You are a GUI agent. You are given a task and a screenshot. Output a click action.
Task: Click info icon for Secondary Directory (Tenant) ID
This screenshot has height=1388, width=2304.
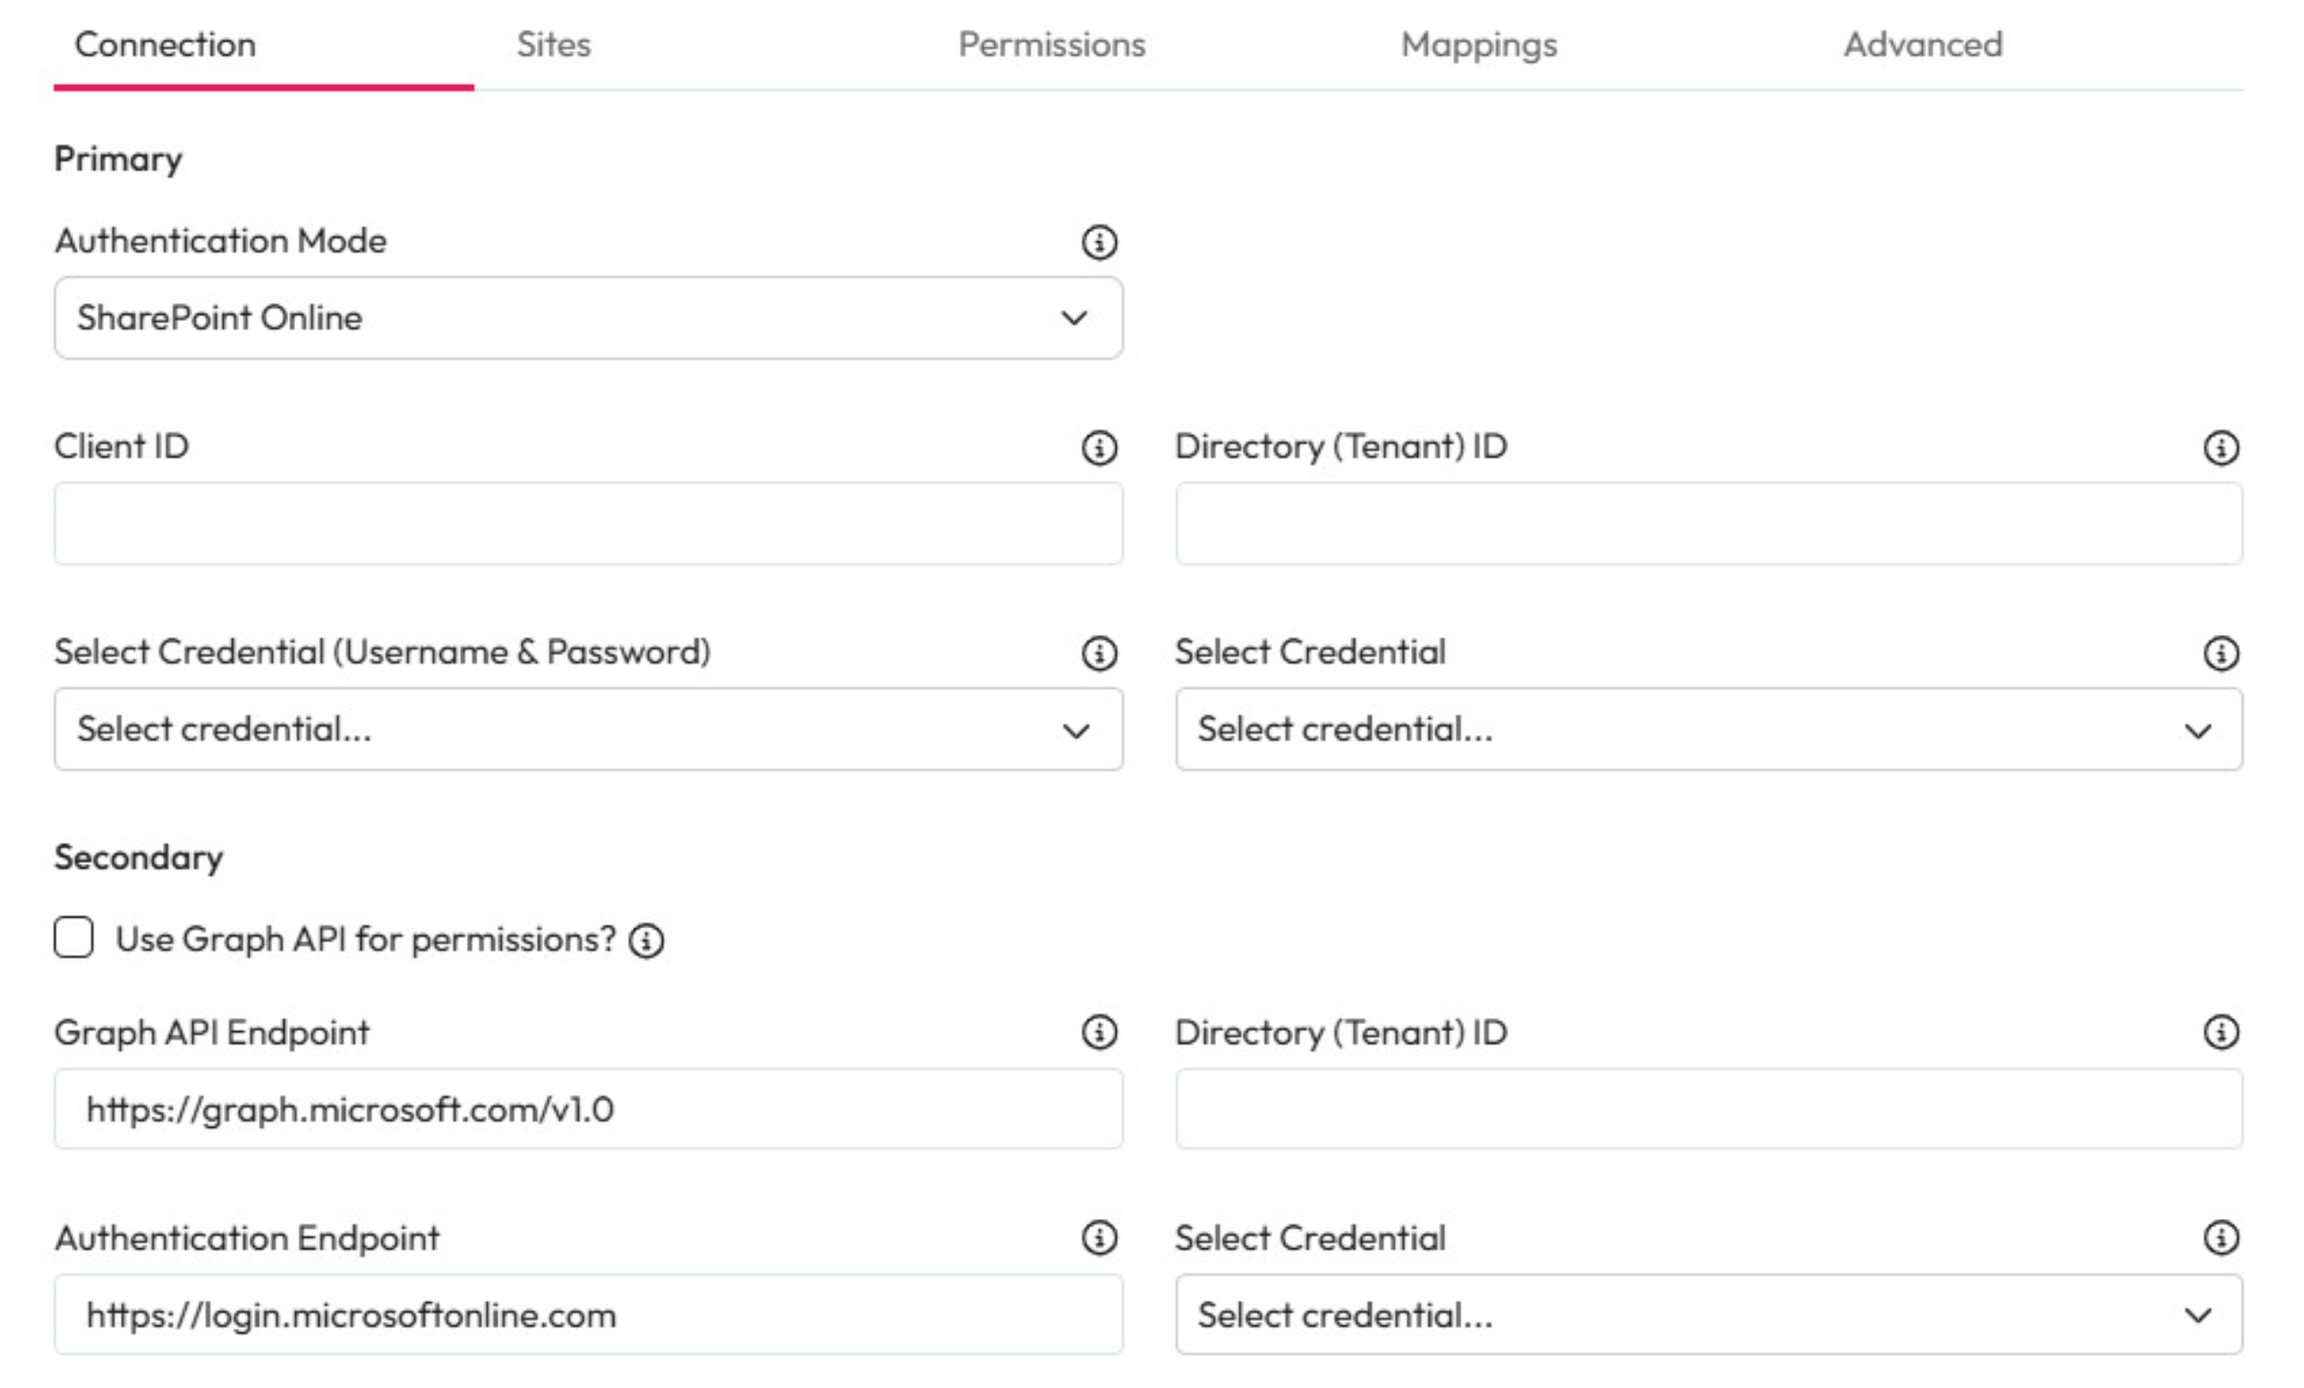[x=2220, y=1032]
